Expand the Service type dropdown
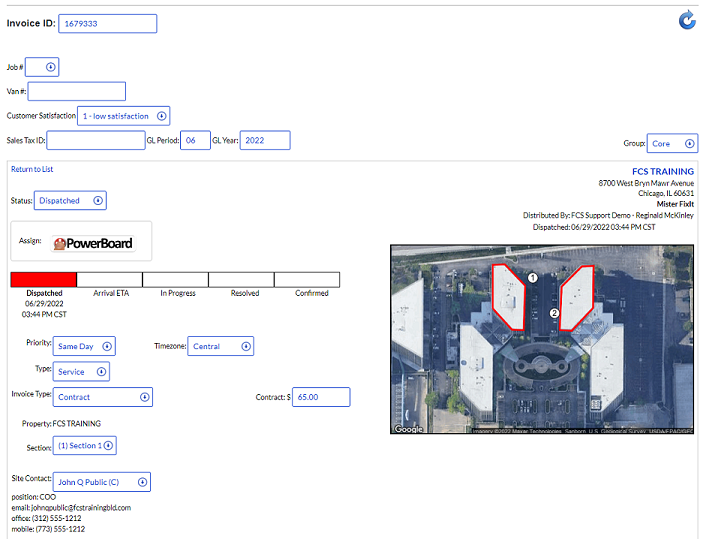This screenshot has height=539, width=706. click(x=81, y=372)
